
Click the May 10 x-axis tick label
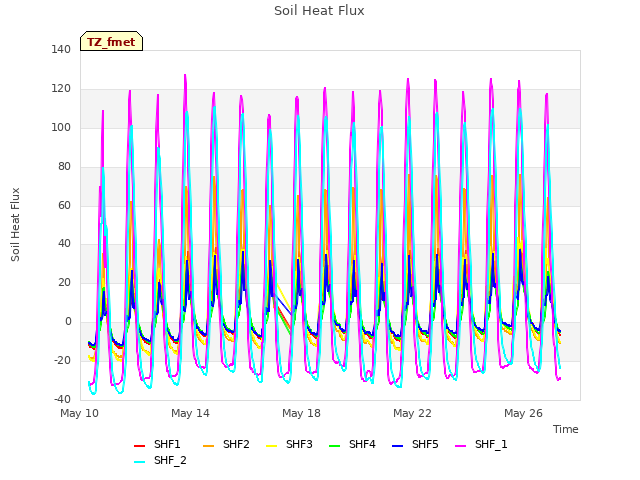click(x=79, y=413)
